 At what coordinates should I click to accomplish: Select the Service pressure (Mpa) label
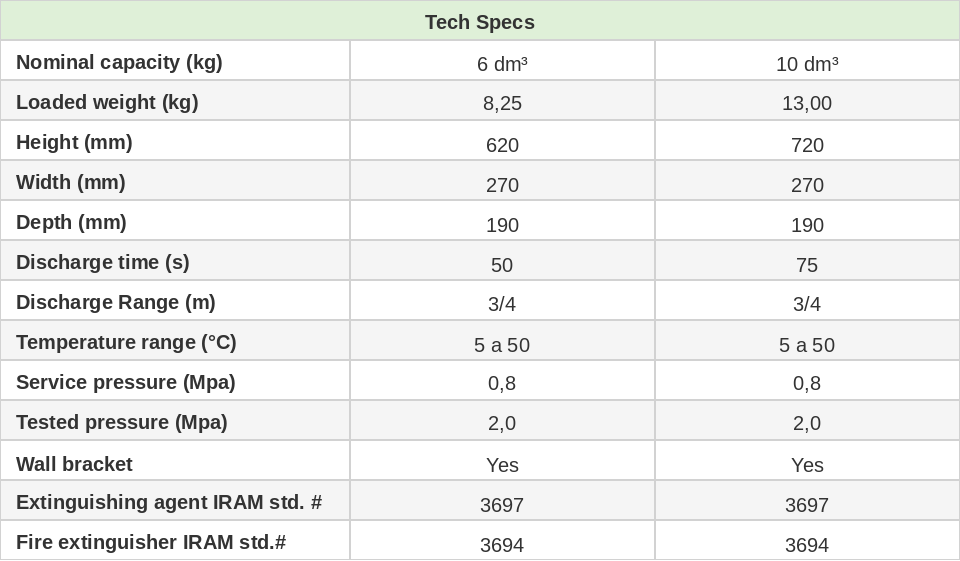point(126,382)
